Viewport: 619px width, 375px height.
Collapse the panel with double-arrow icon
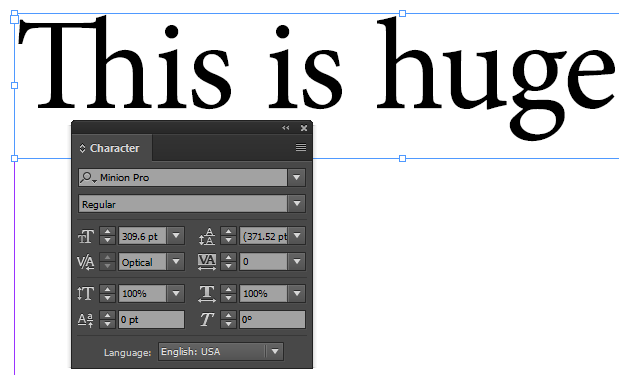click(286, 128)
